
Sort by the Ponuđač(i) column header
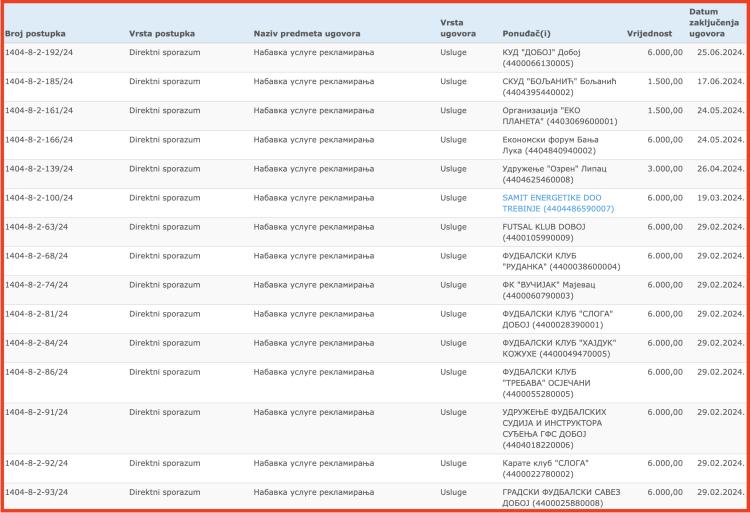526,33
